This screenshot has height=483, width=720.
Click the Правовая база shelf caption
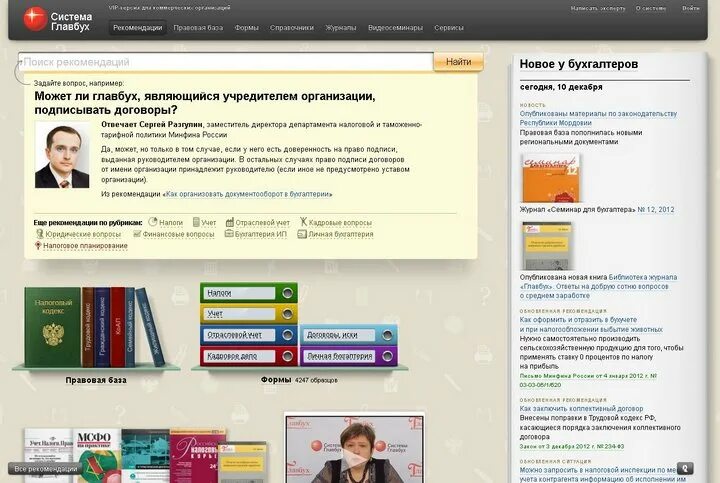(96, 380)
